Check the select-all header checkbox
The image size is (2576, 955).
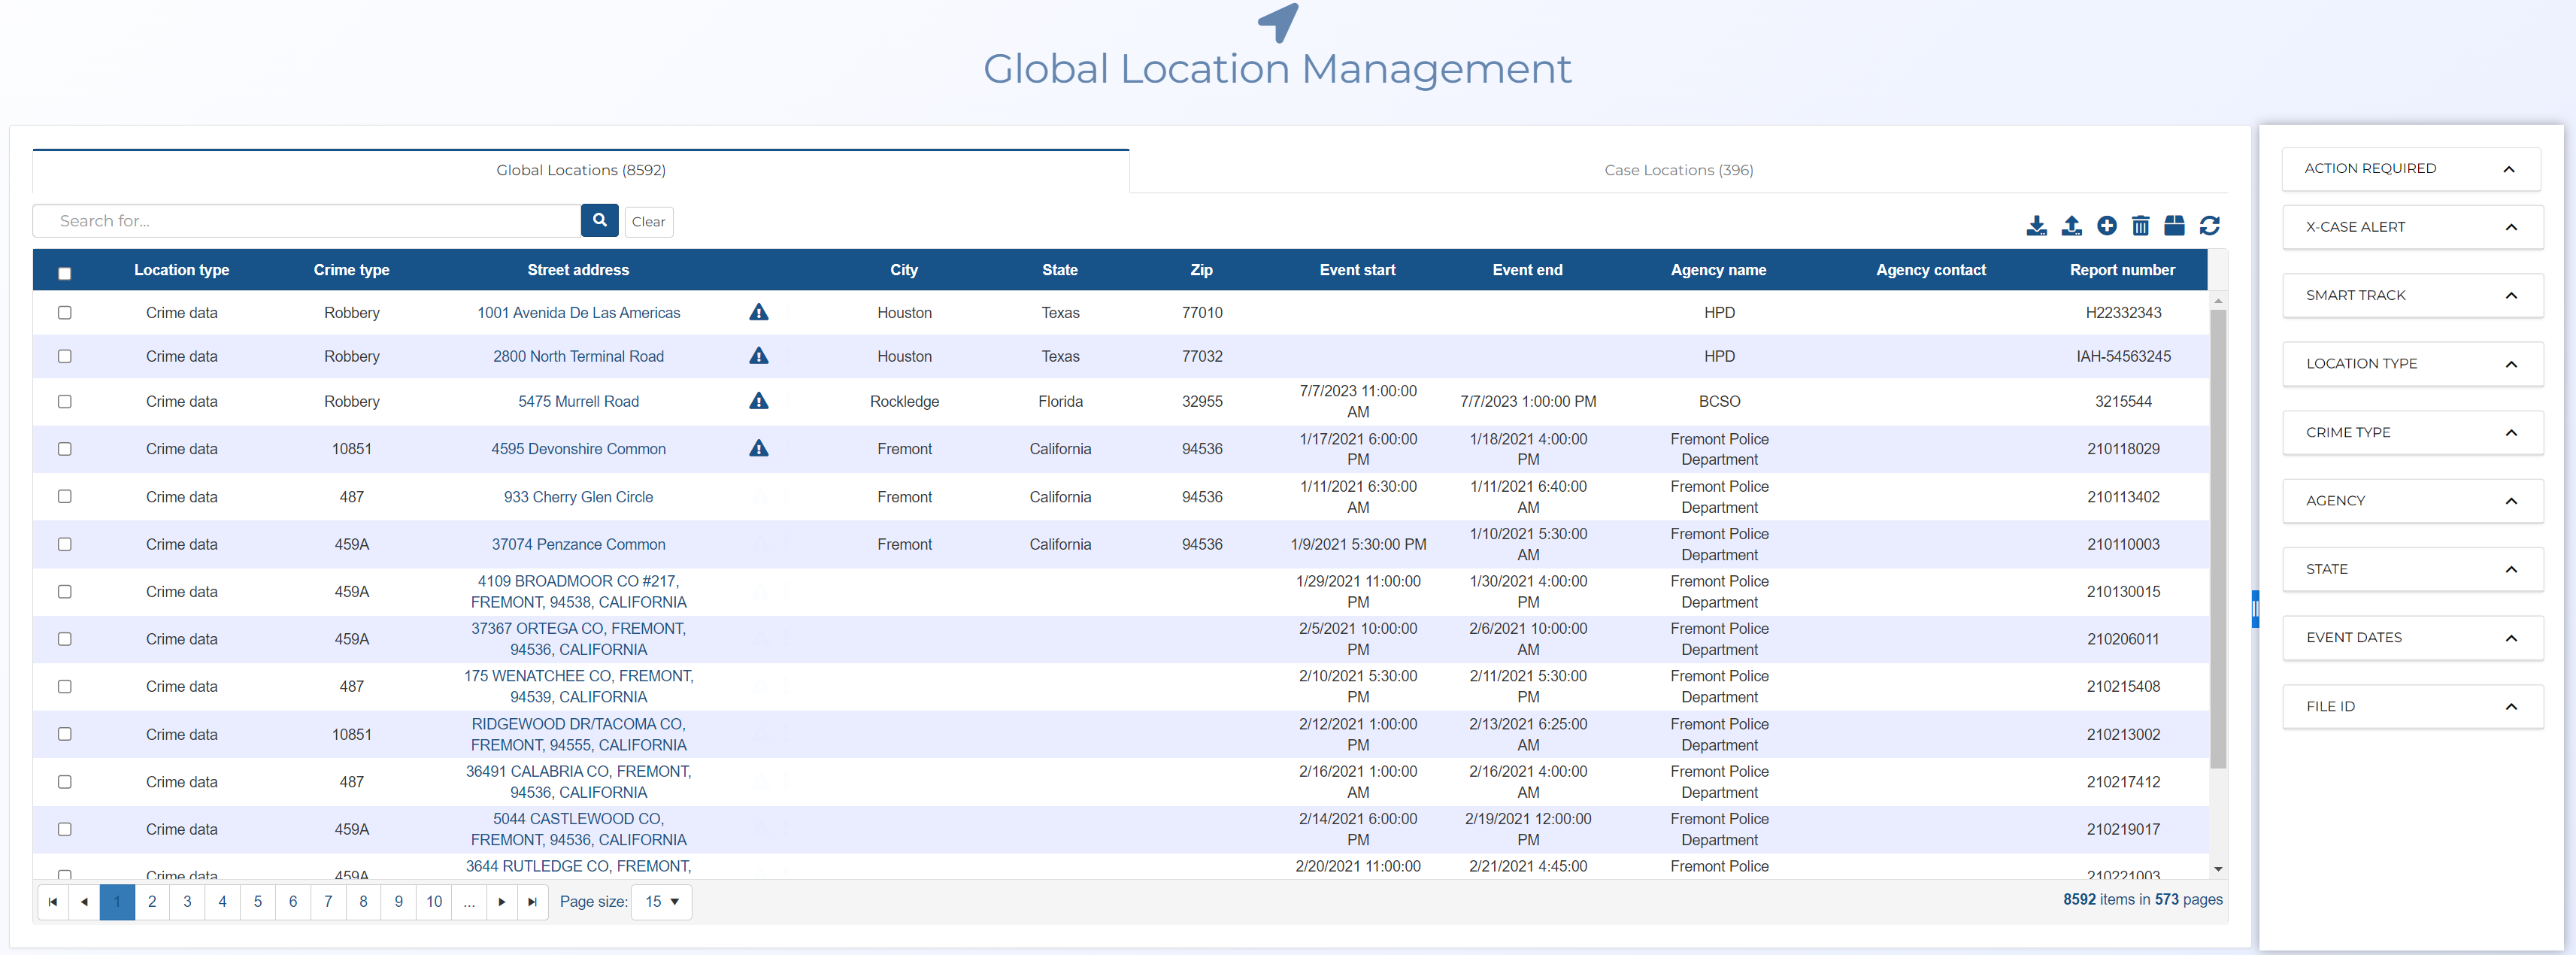tap(65, 273)
